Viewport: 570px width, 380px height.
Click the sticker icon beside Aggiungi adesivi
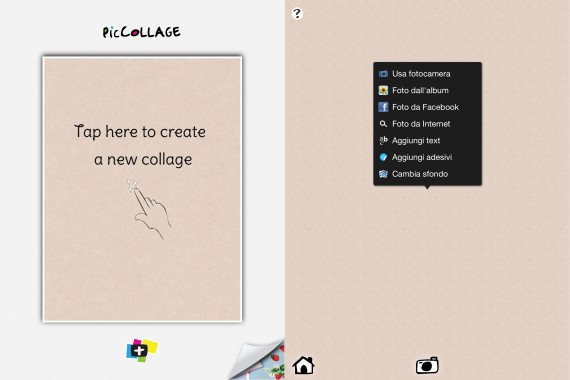[x=383, y=157]
